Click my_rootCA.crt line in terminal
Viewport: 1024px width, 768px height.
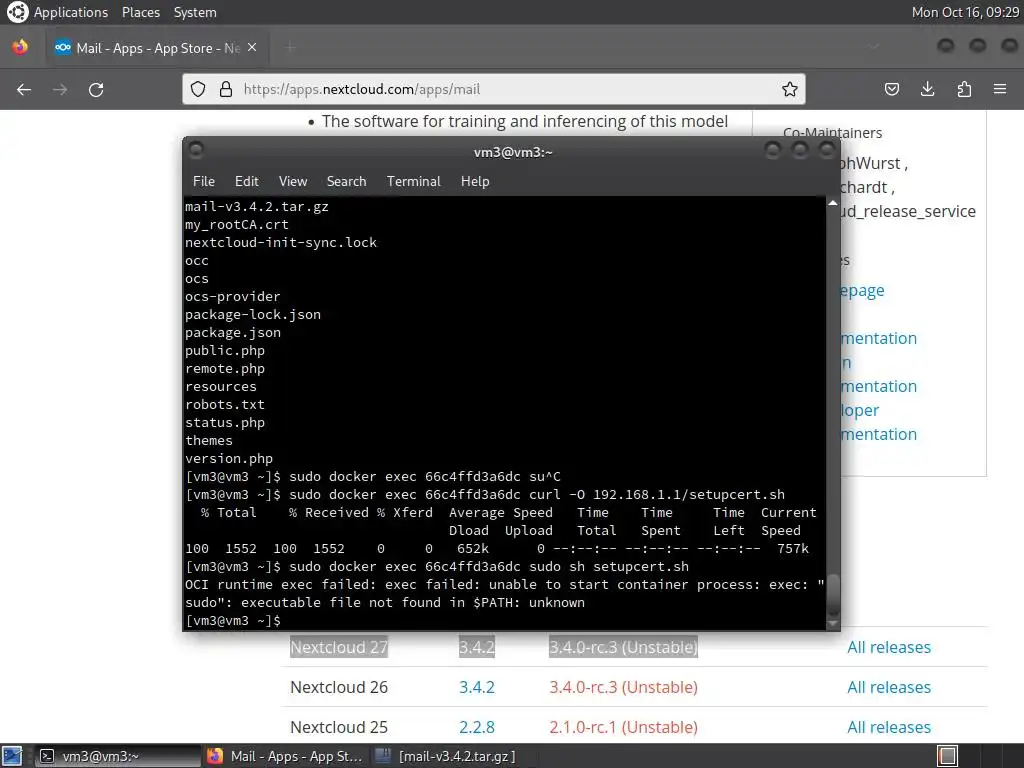236,225
